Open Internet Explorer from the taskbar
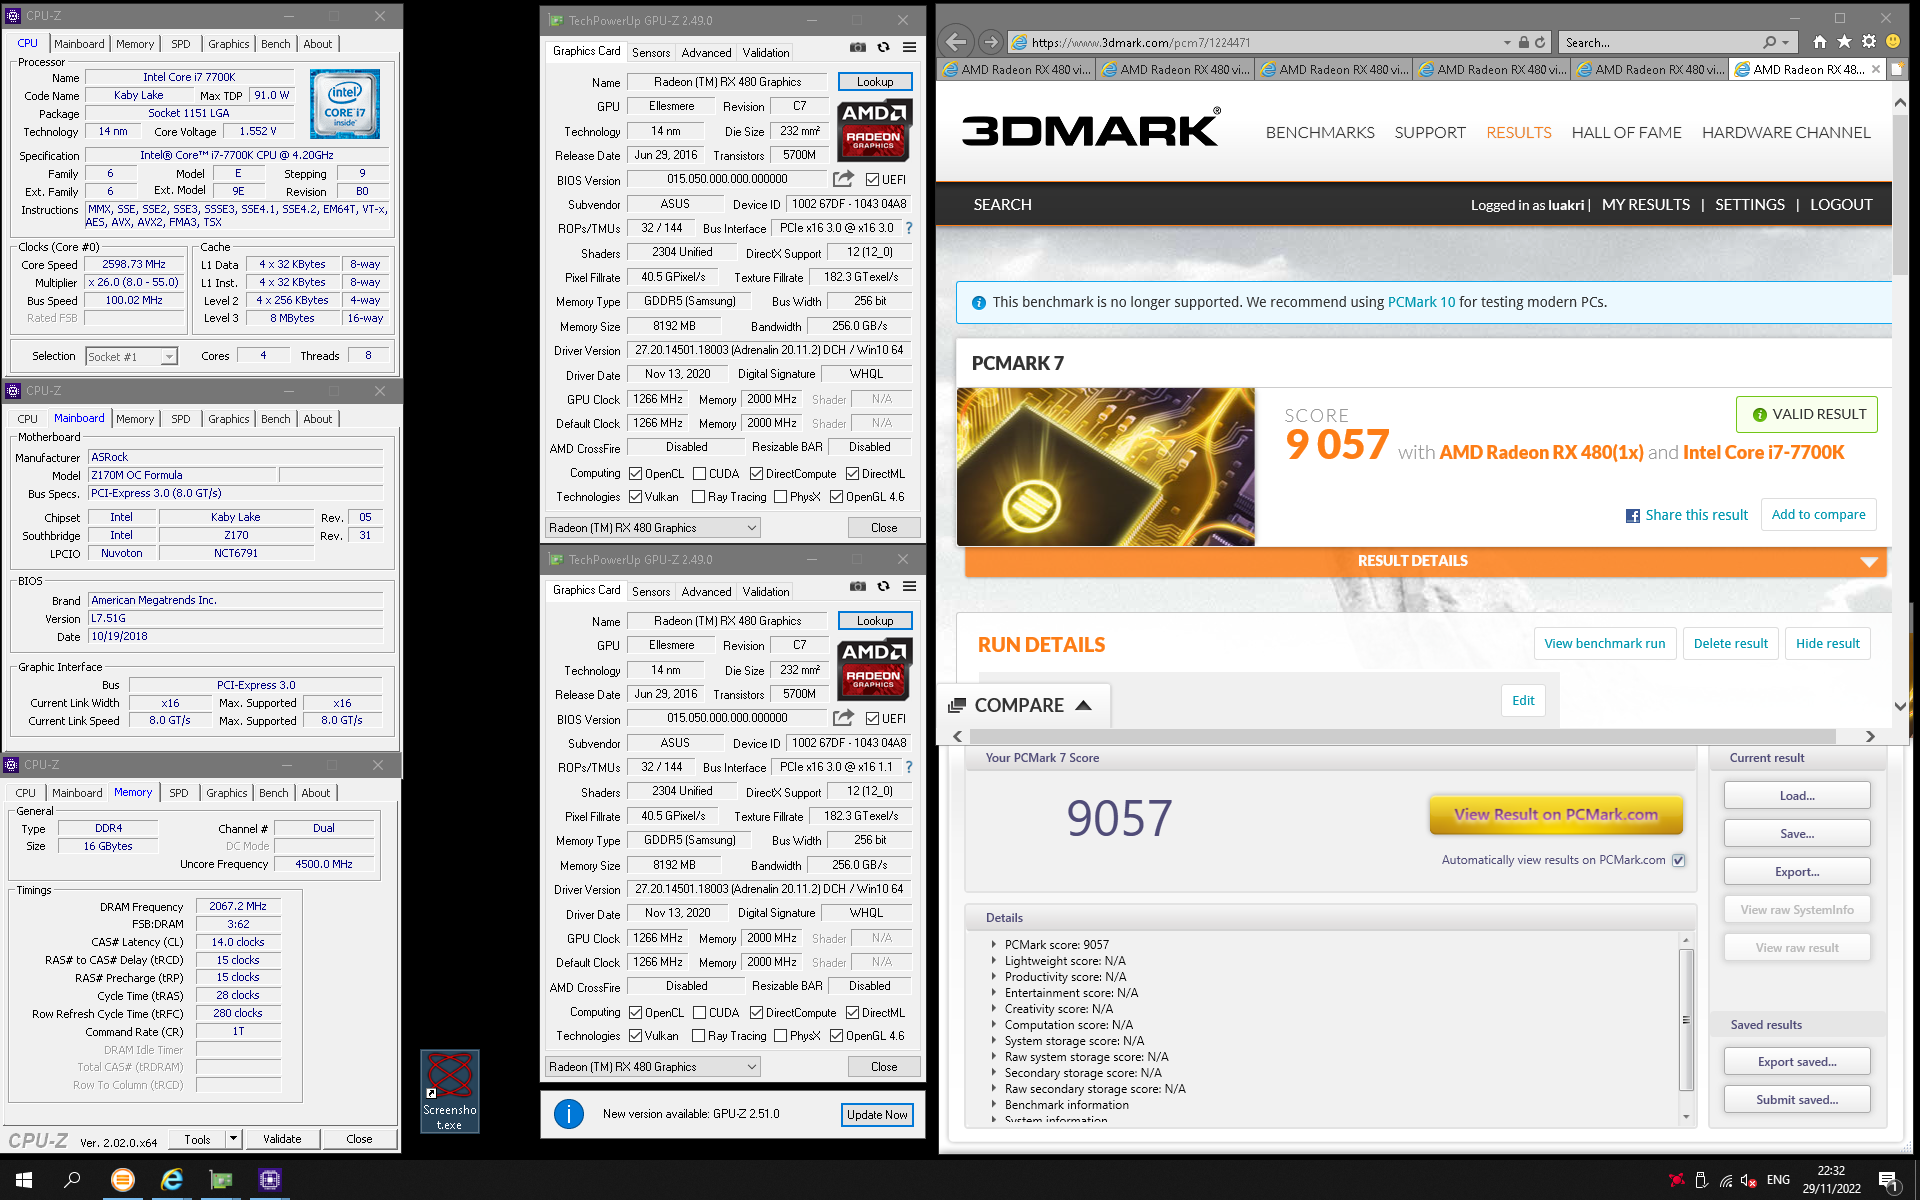 click(172, 1180)
